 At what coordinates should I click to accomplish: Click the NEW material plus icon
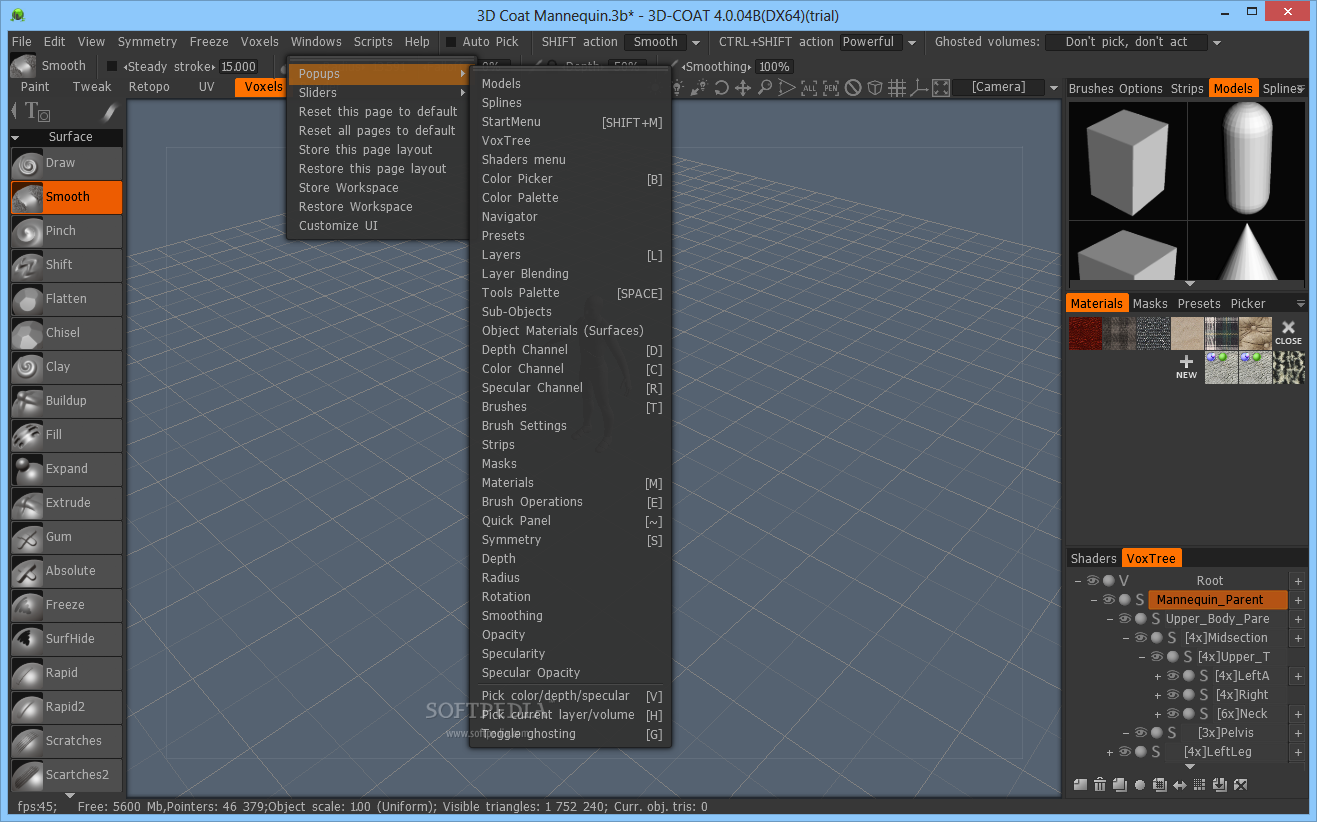click(x=1186, y=367)
